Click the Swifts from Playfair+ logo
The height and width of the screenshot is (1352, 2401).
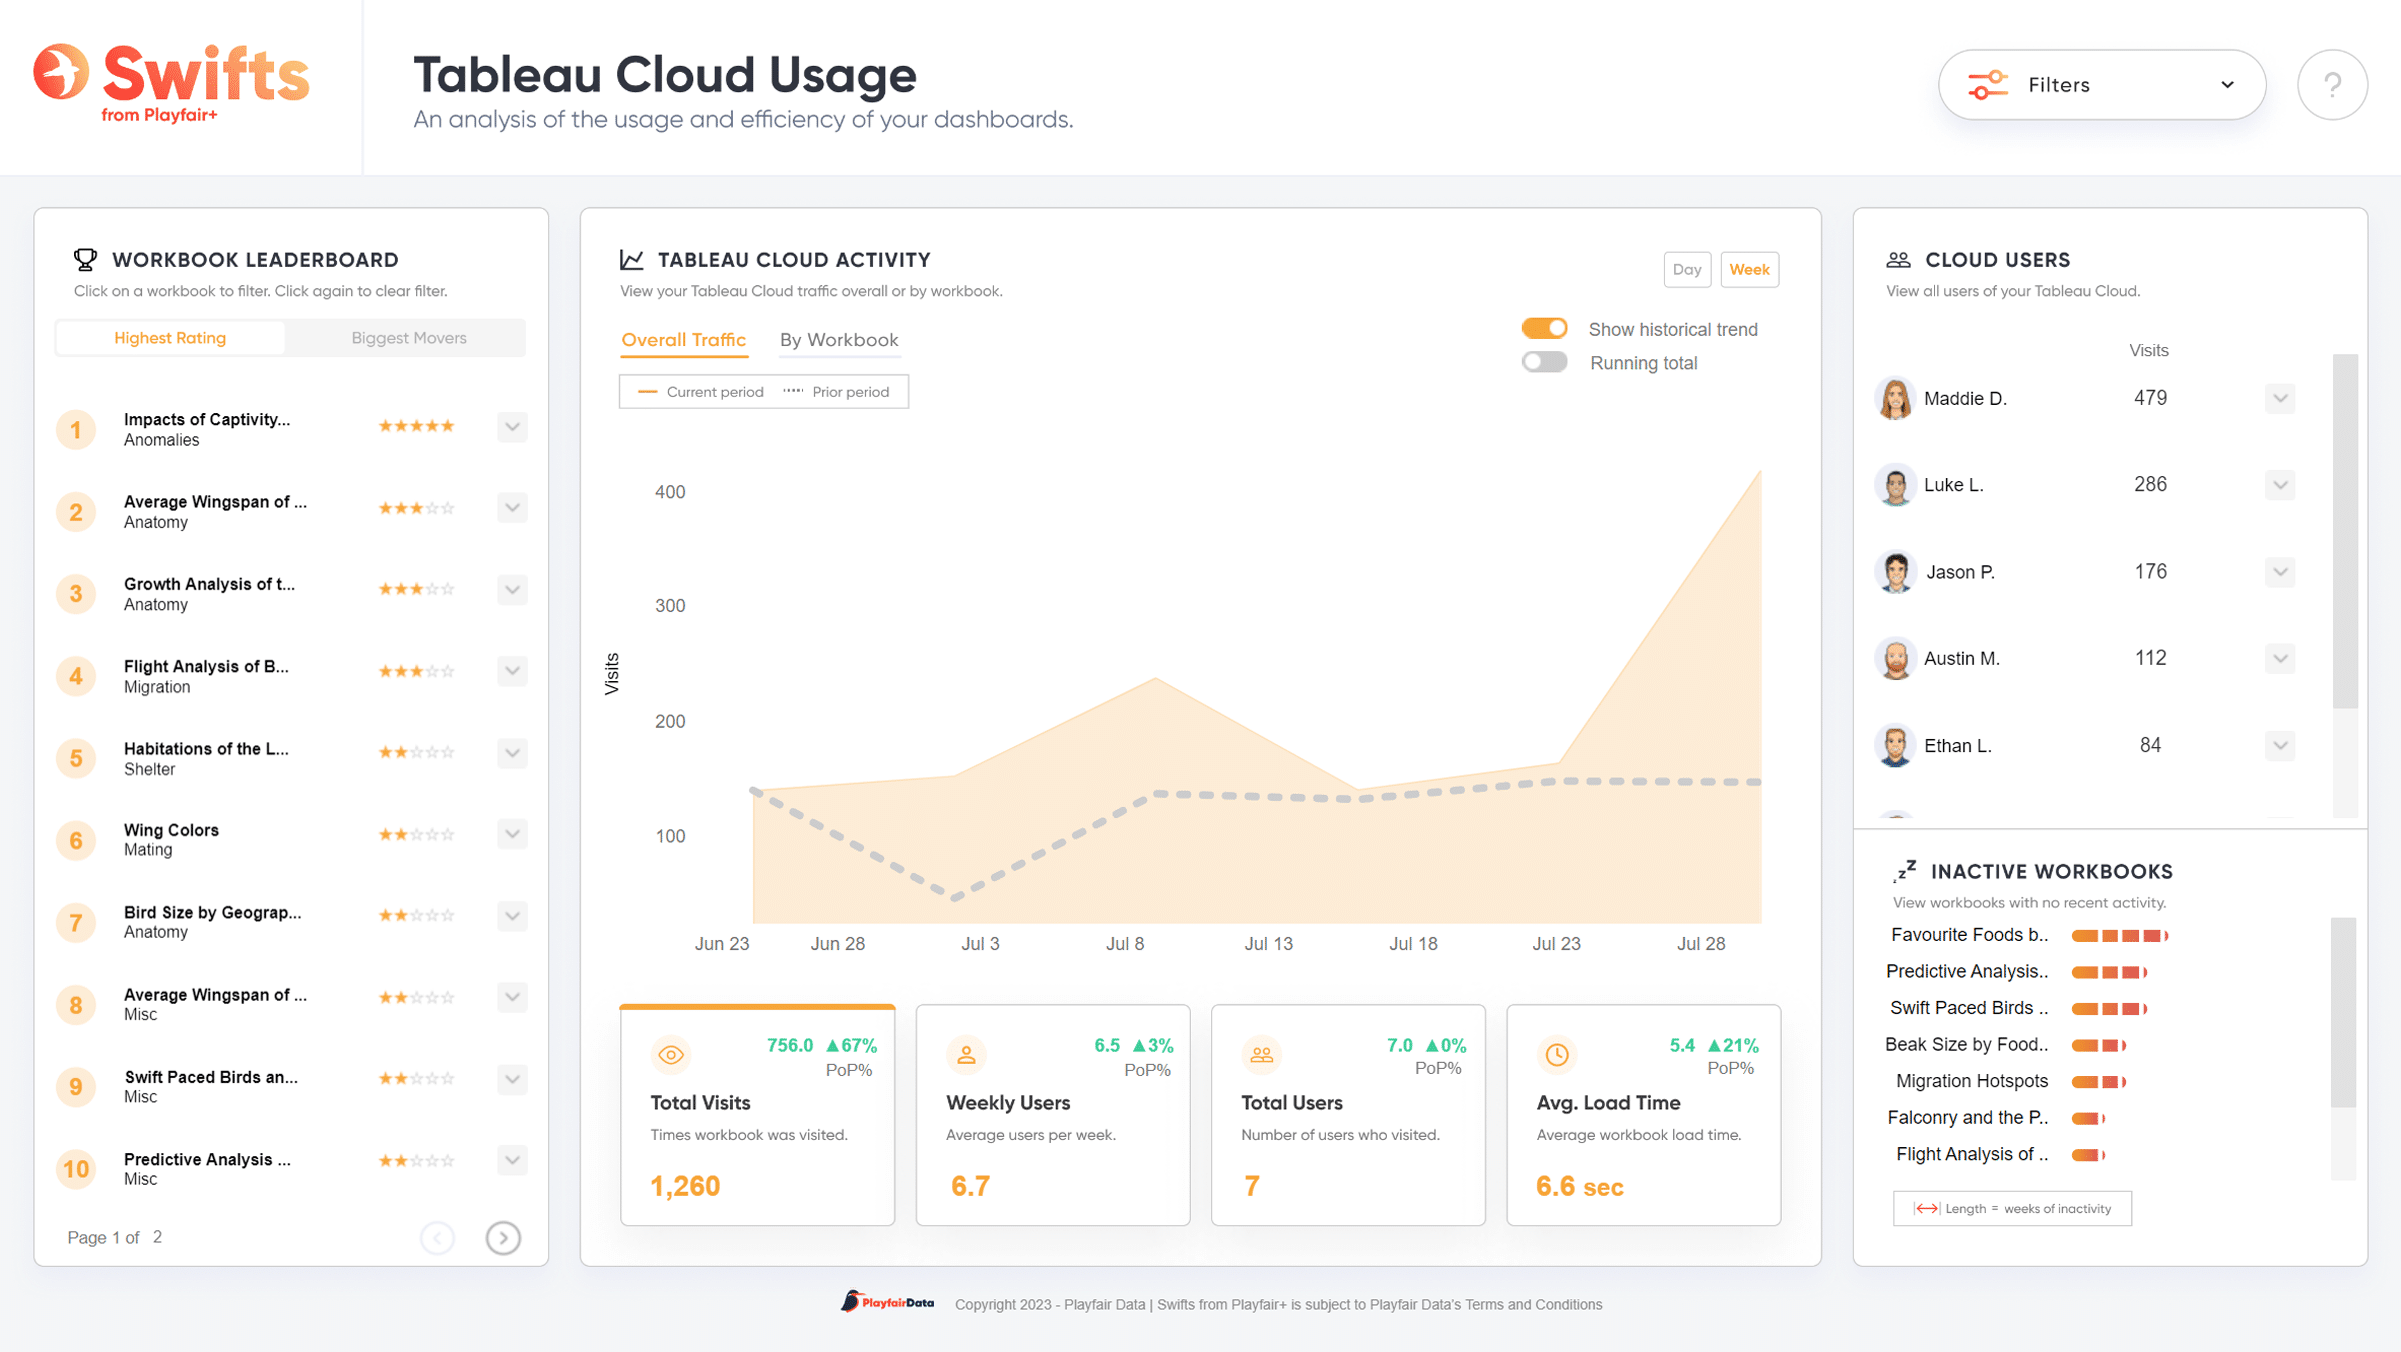click(171, 84)
